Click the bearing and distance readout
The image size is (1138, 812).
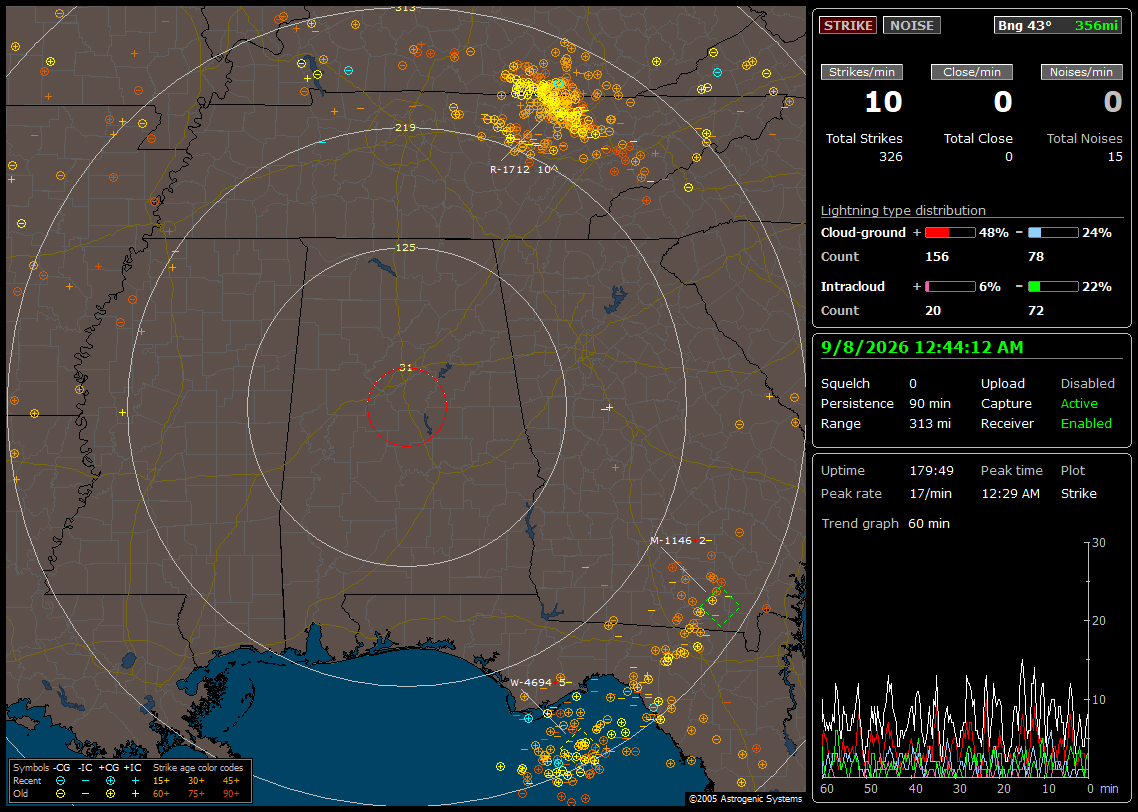(1057, 25)
